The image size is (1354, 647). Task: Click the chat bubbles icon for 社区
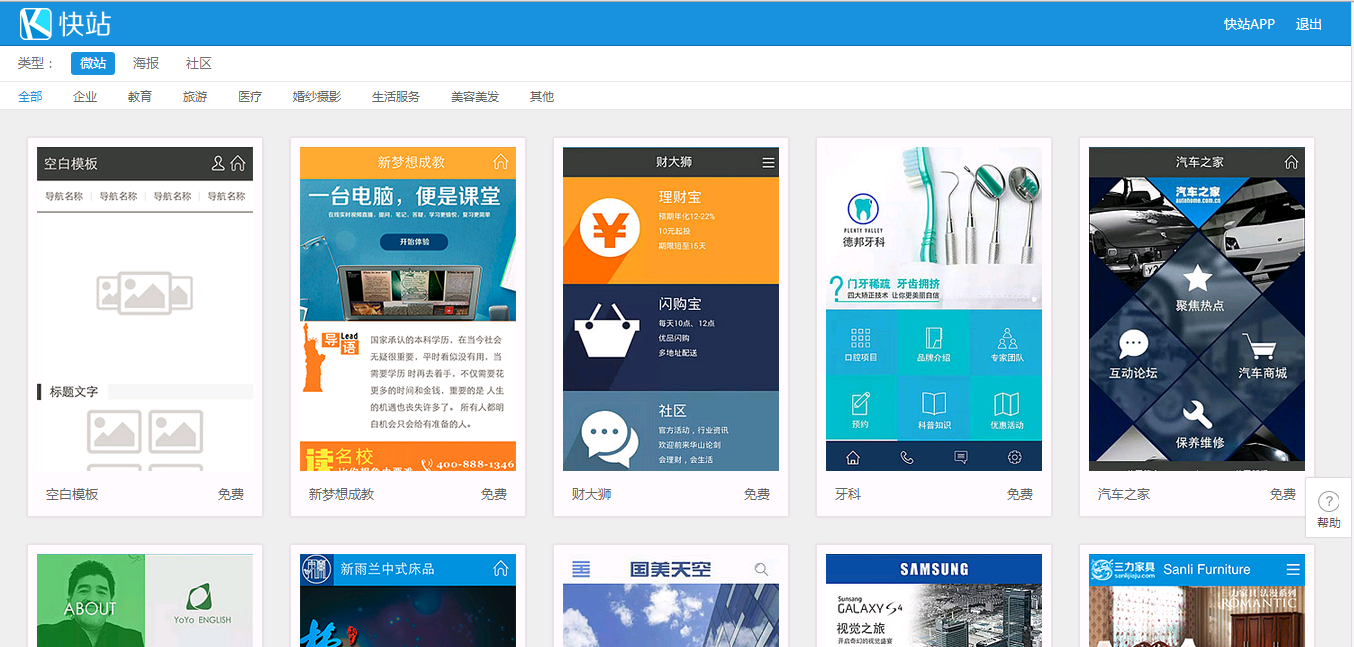[x=610, y=438]
